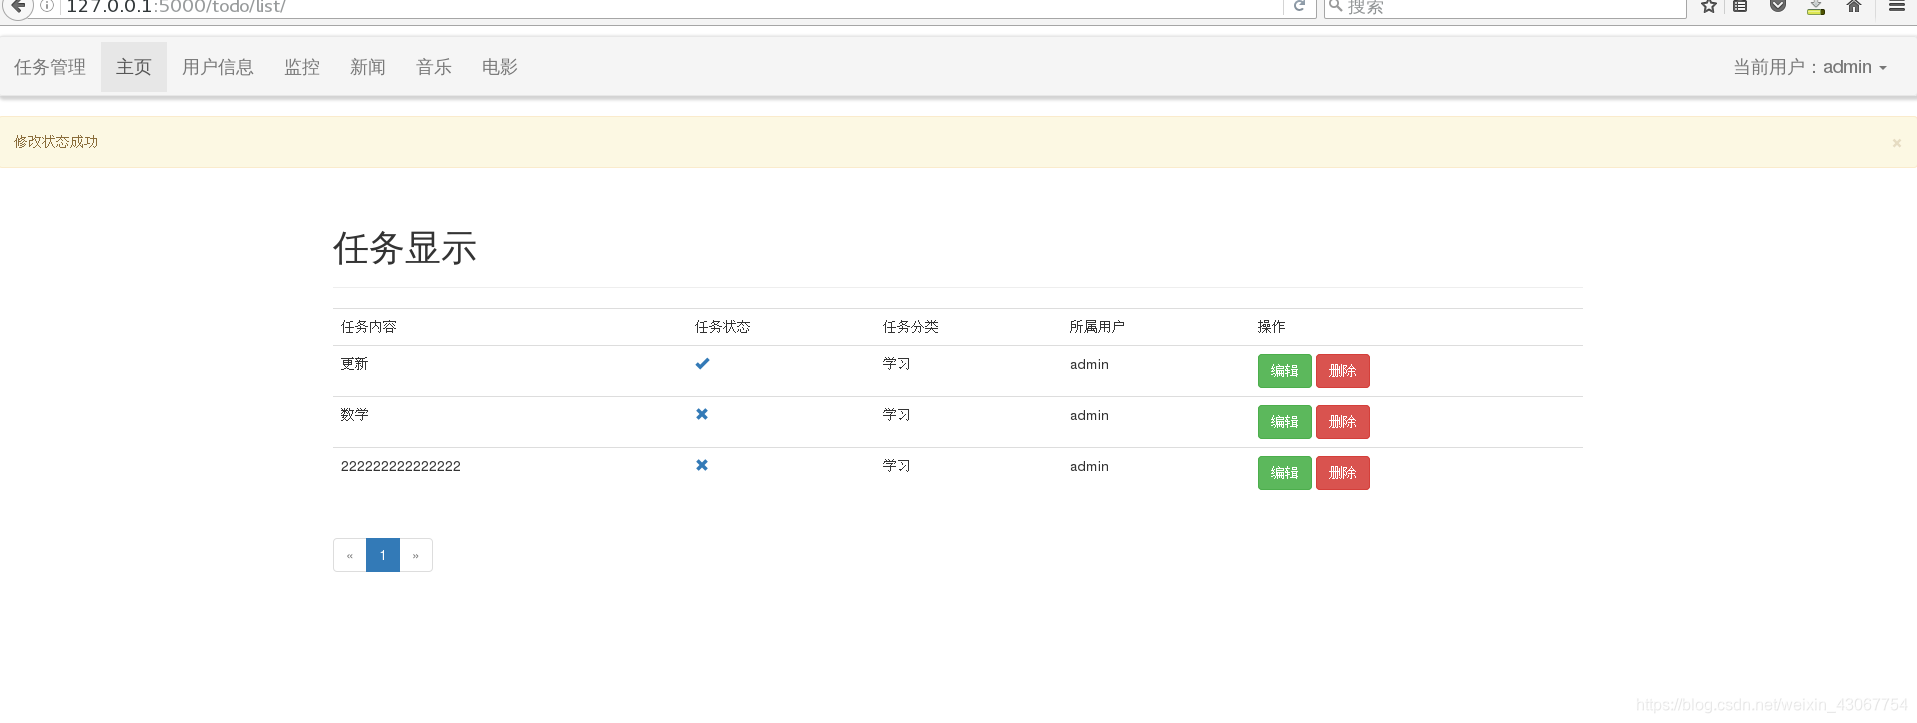Screen dimensions: 1917x723
Task: Click the 修改状态成功 message text
Action: tap(56, 142)
